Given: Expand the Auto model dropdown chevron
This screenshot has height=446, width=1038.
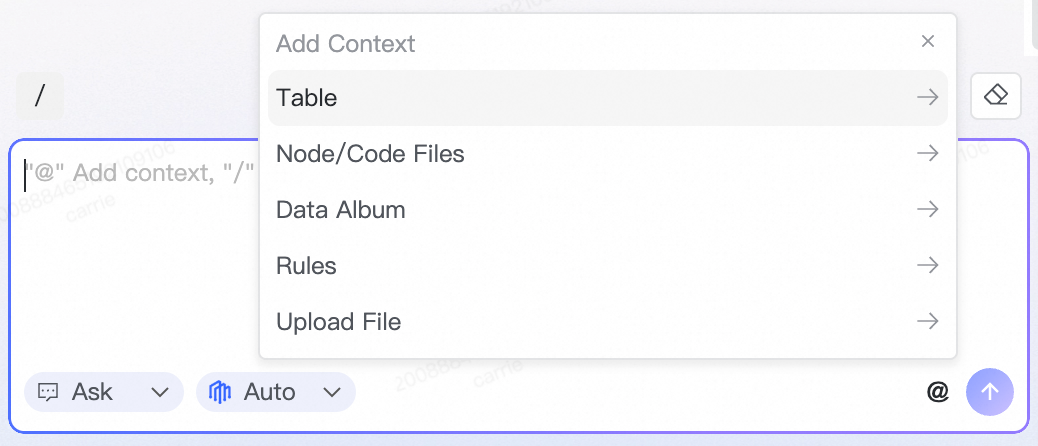Looking at the screenshot, I should [x=332, y=392].
